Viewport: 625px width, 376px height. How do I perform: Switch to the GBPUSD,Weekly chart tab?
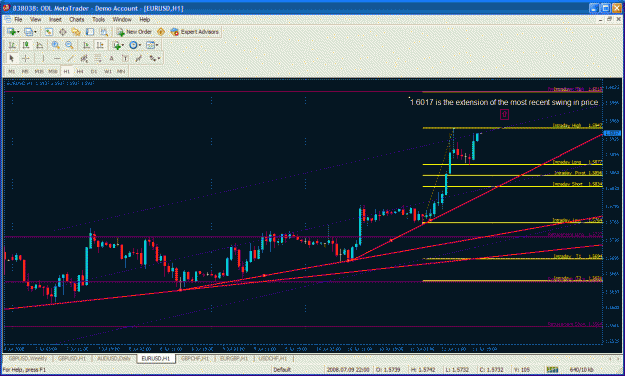(28, 358)
